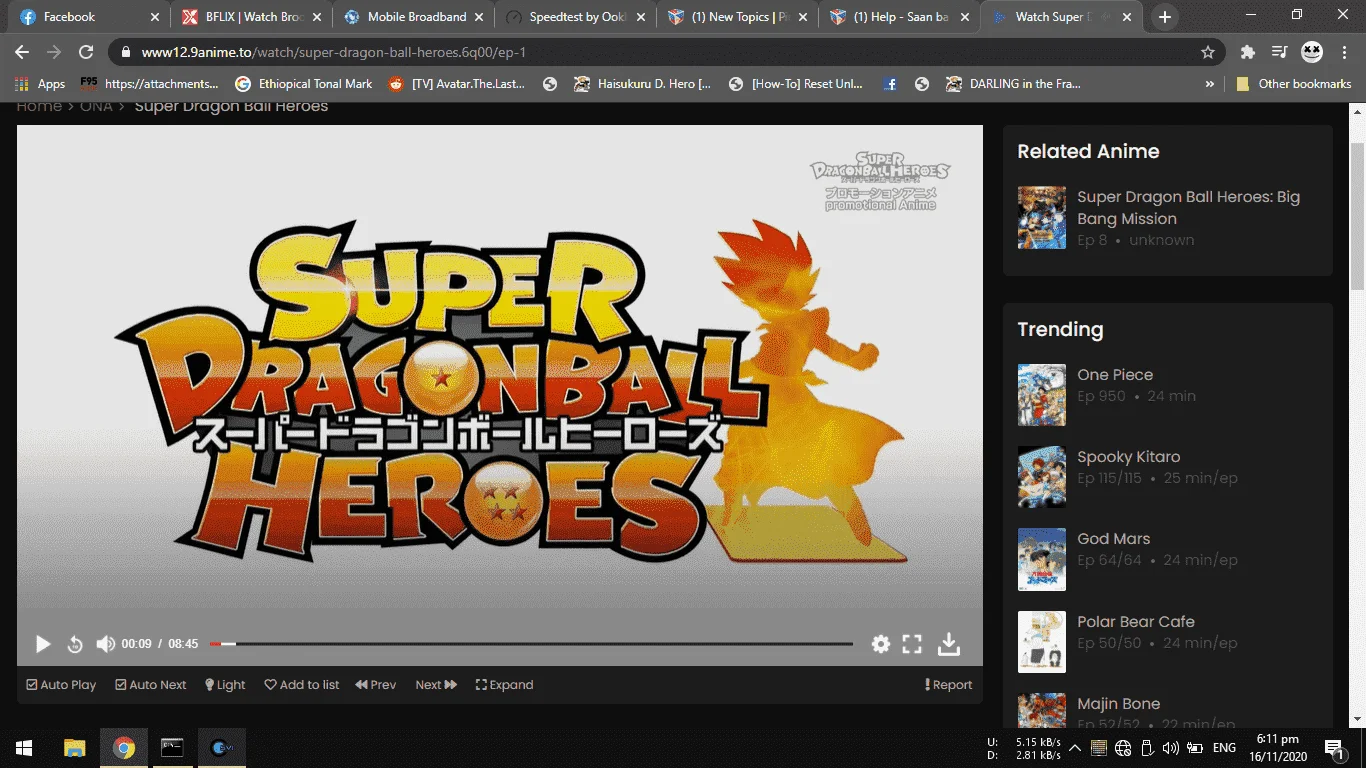
Task: Go to the Next episode
Action: coord(436,685)
